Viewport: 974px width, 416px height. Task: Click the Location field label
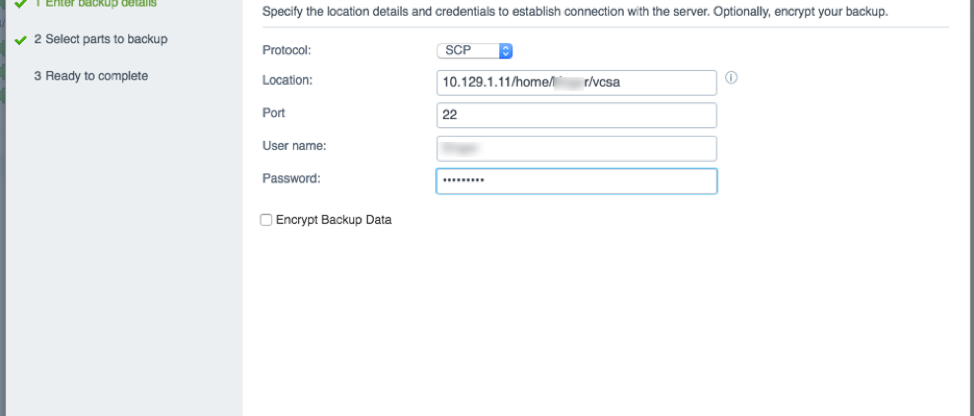(288, 80)
